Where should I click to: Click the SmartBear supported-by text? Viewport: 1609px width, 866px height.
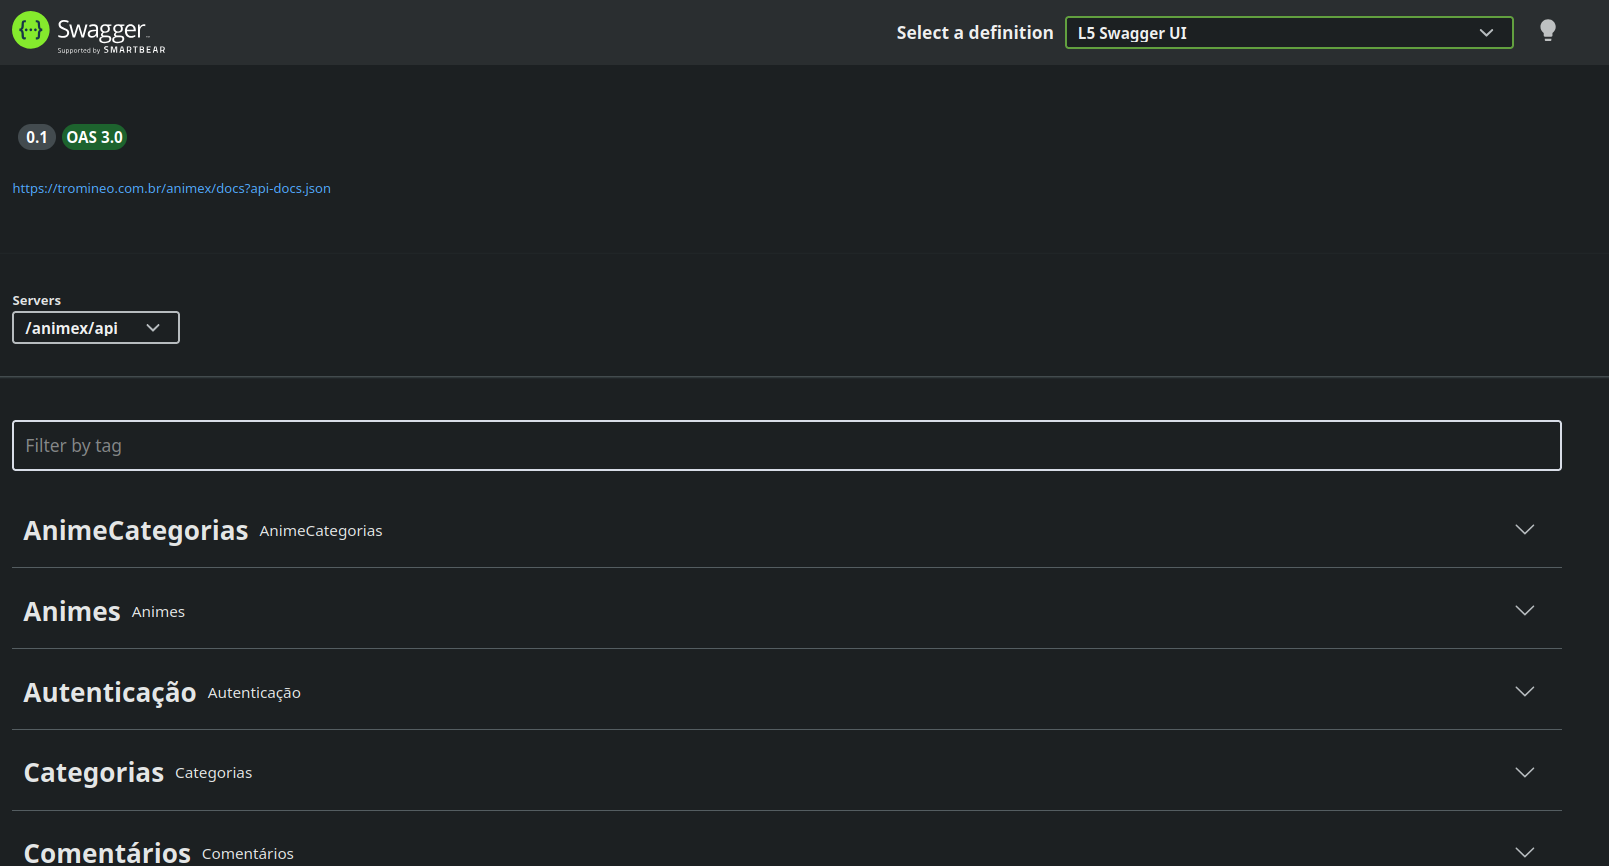(111, 50)
